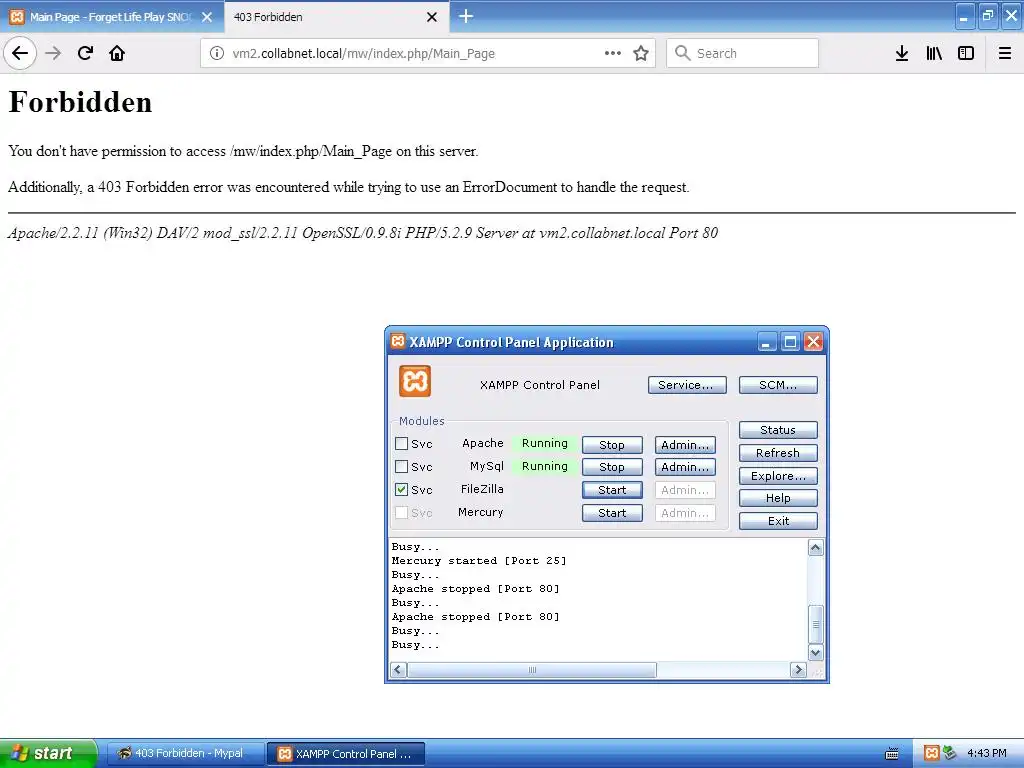
Task: Reload the current page
Action: tap(85, 53)
